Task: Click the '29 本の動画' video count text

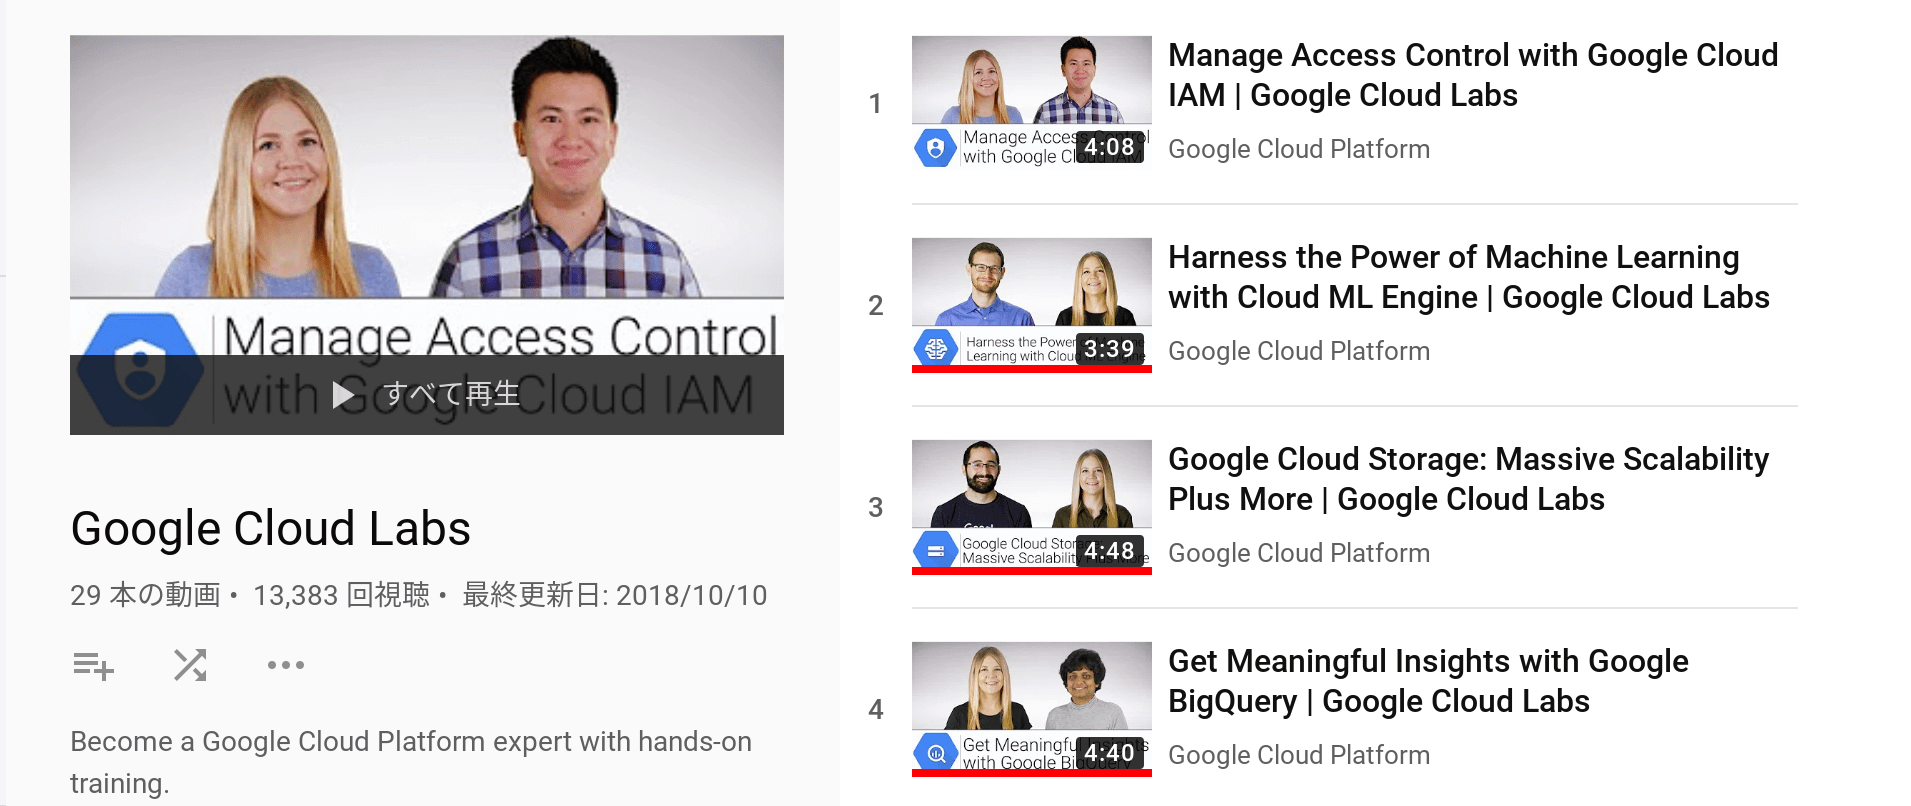Action: tap(145, 595)
